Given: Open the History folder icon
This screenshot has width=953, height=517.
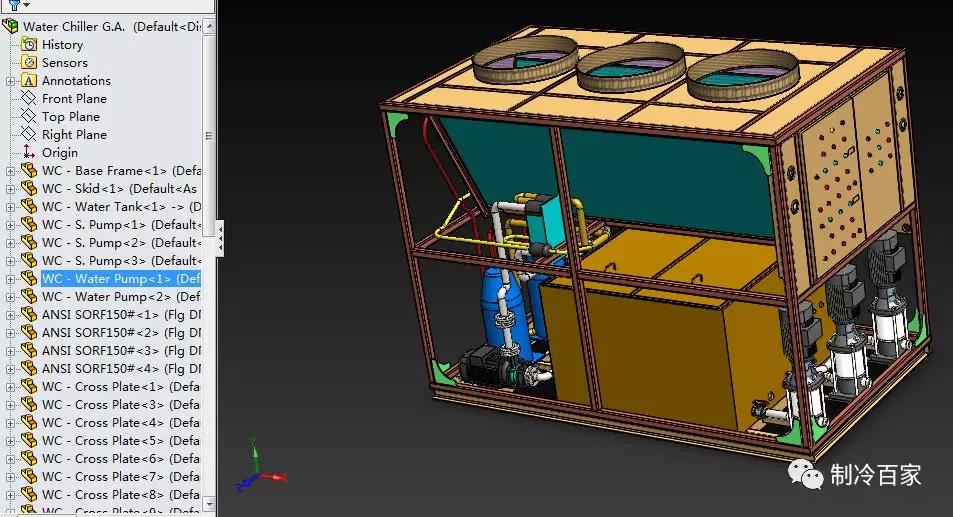Looking at the screenshot, I should 29,45.
